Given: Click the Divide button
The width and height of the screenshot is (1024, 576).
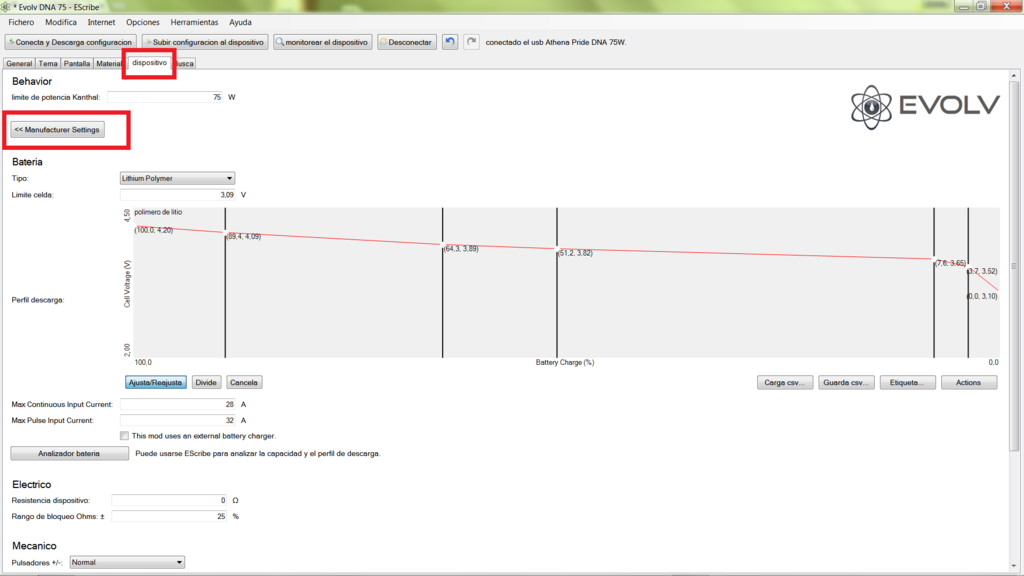Looking at the screenshot, I should [x=206, y=383].
